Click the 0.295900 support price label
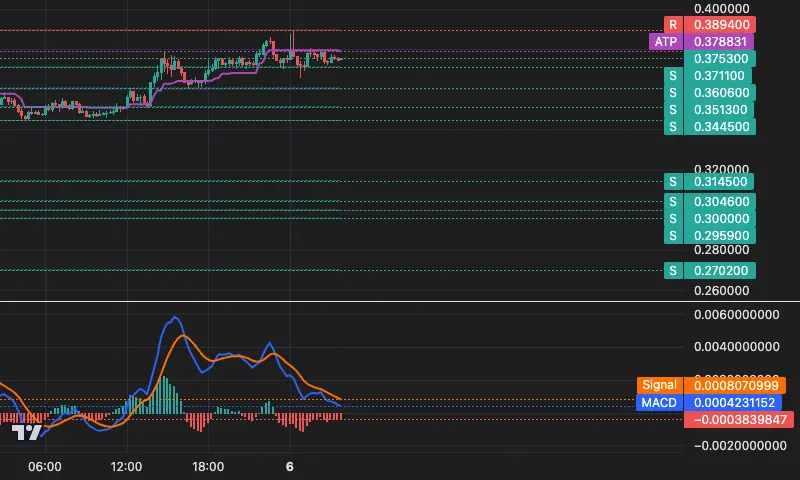This screenshot has width=800, height=480. pos(720,236)
